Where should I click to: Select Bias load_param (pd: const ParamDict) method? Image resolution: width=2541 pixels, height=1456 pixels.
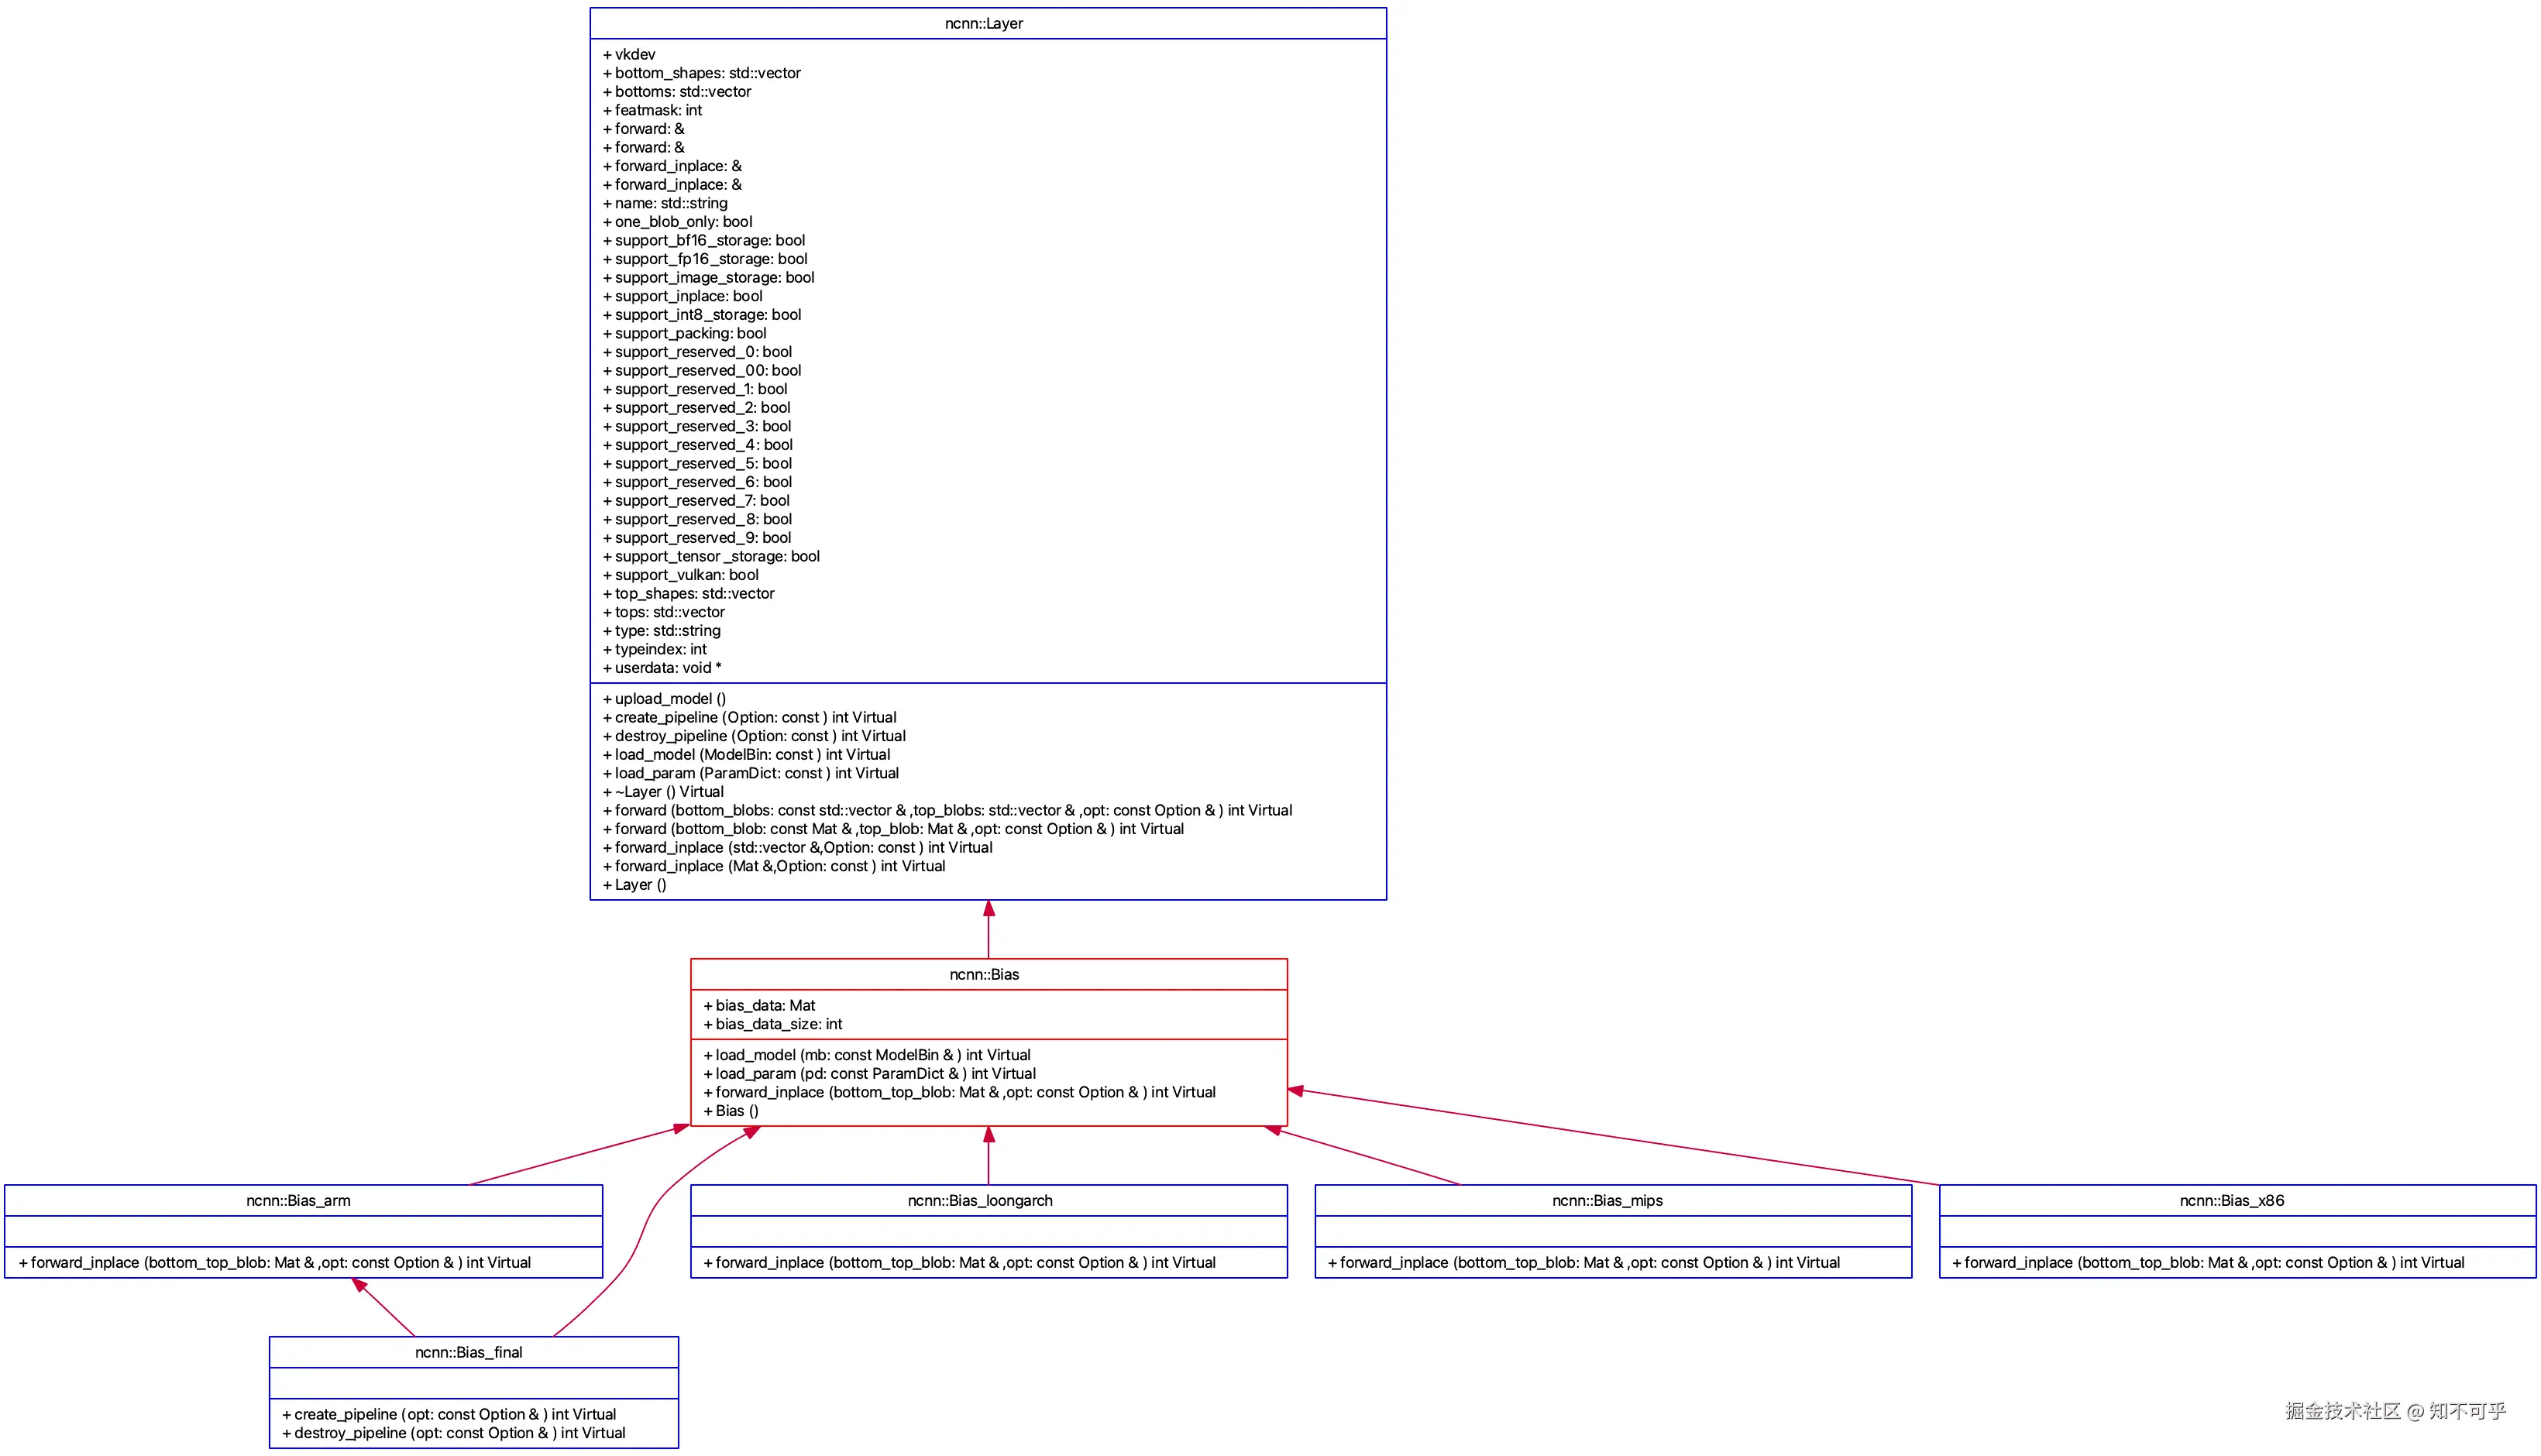point(869,1074)
